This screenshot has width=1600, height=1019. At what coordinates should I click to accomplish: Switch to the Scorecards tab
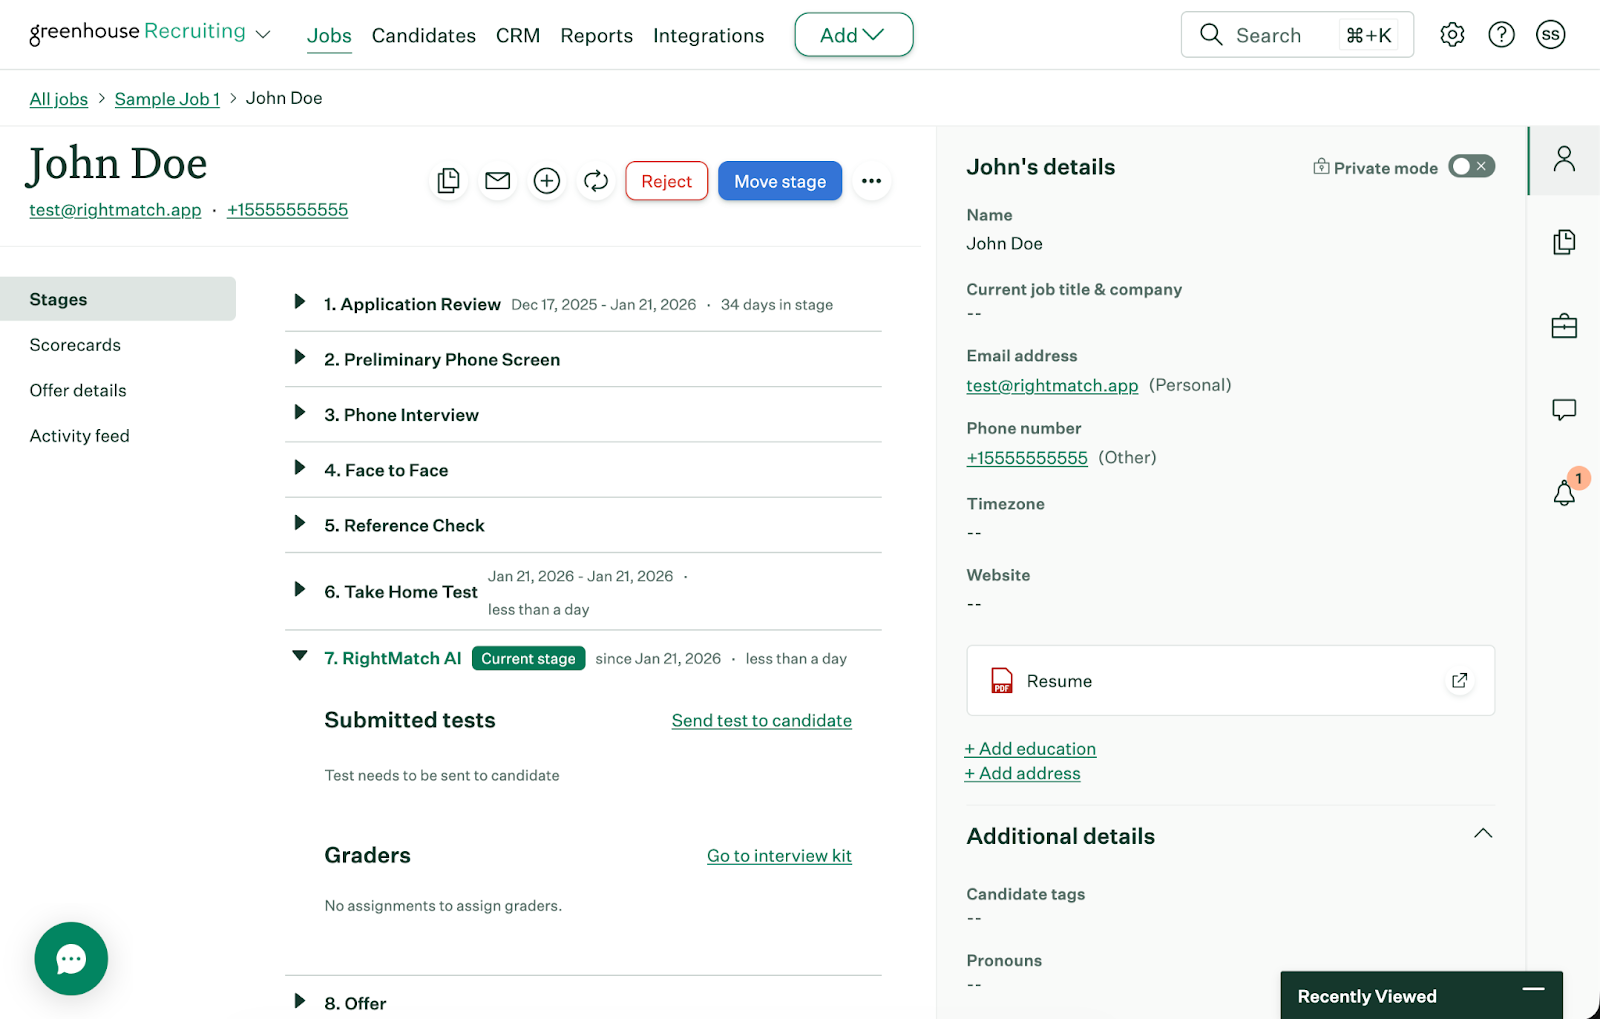(75, 345)
